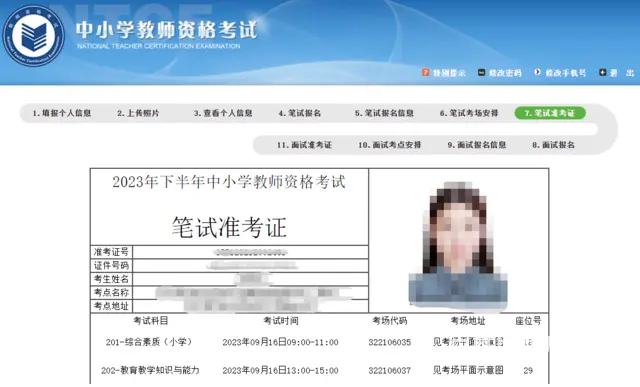
Task: Click the 准考证号 label
Action: (111, 252)
